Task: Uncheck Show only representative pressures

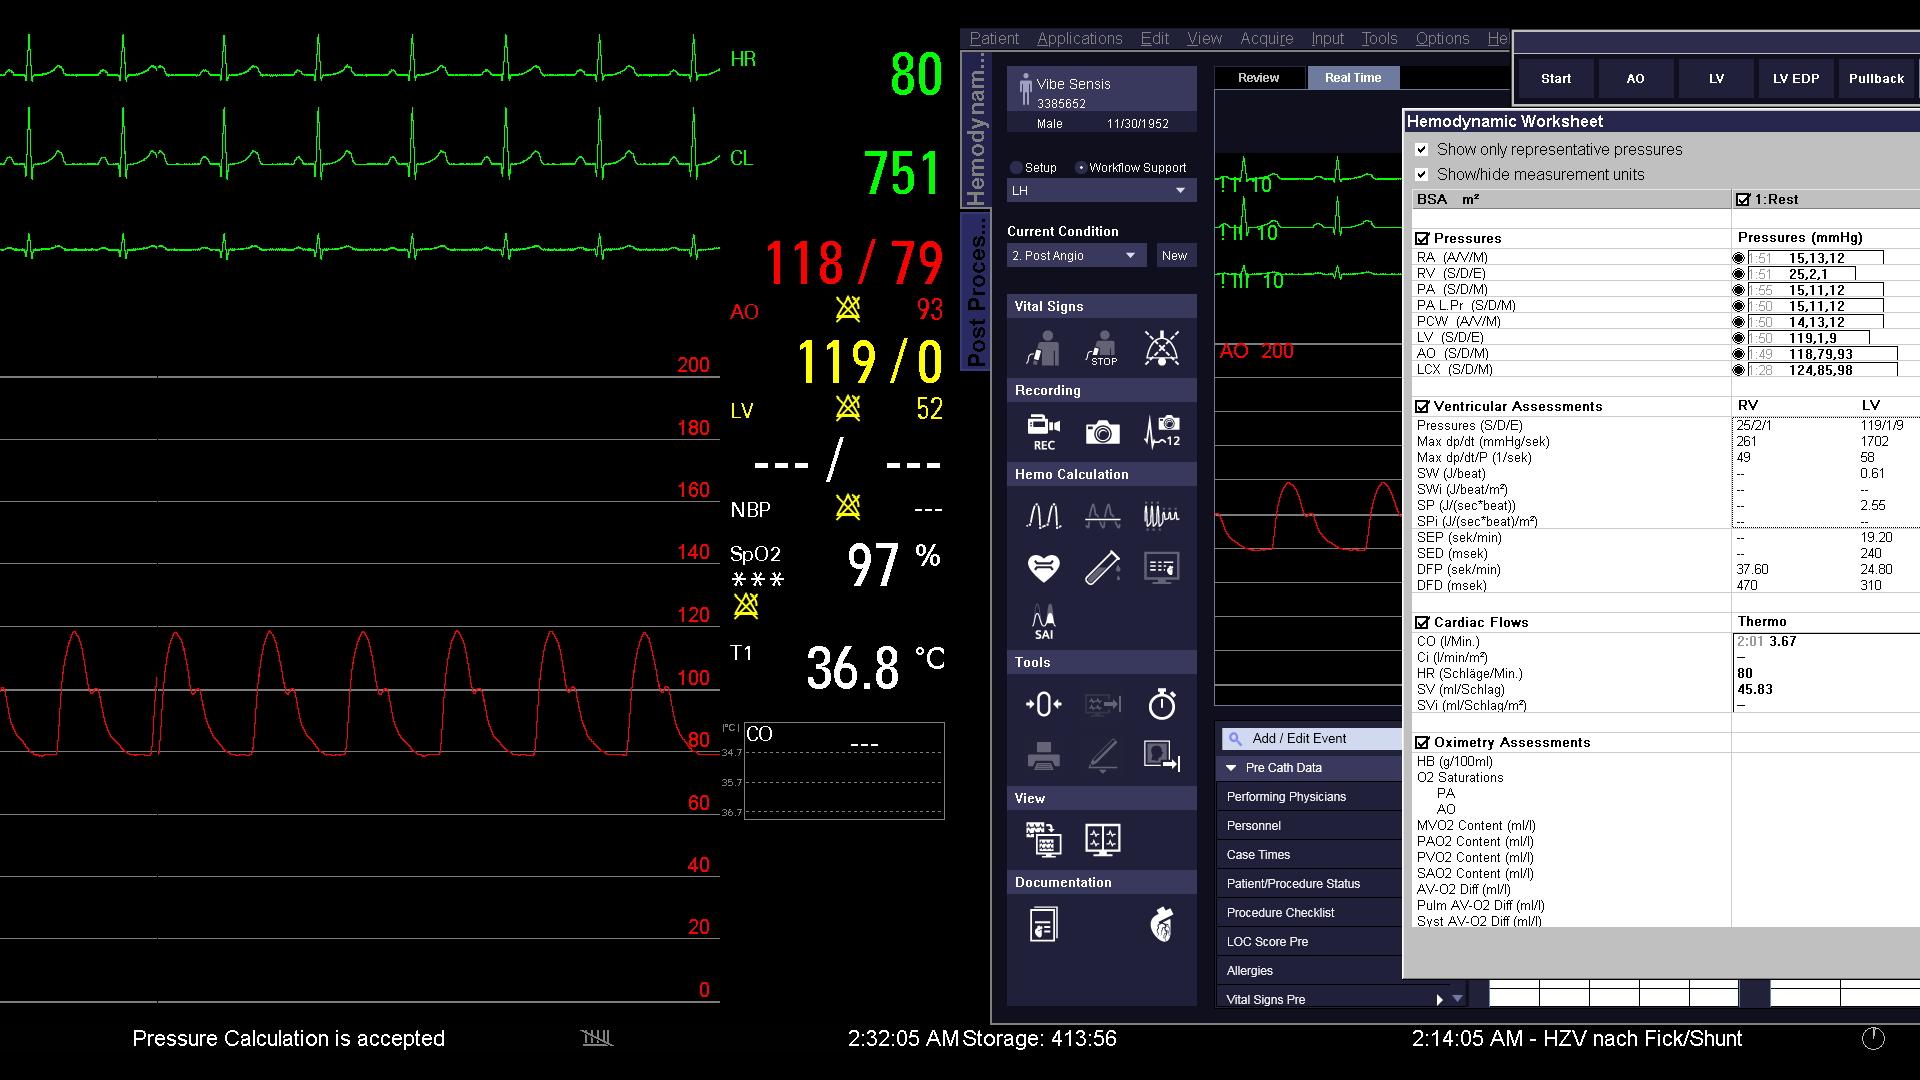Action: pyautogui.click(x=1423, y=150)
